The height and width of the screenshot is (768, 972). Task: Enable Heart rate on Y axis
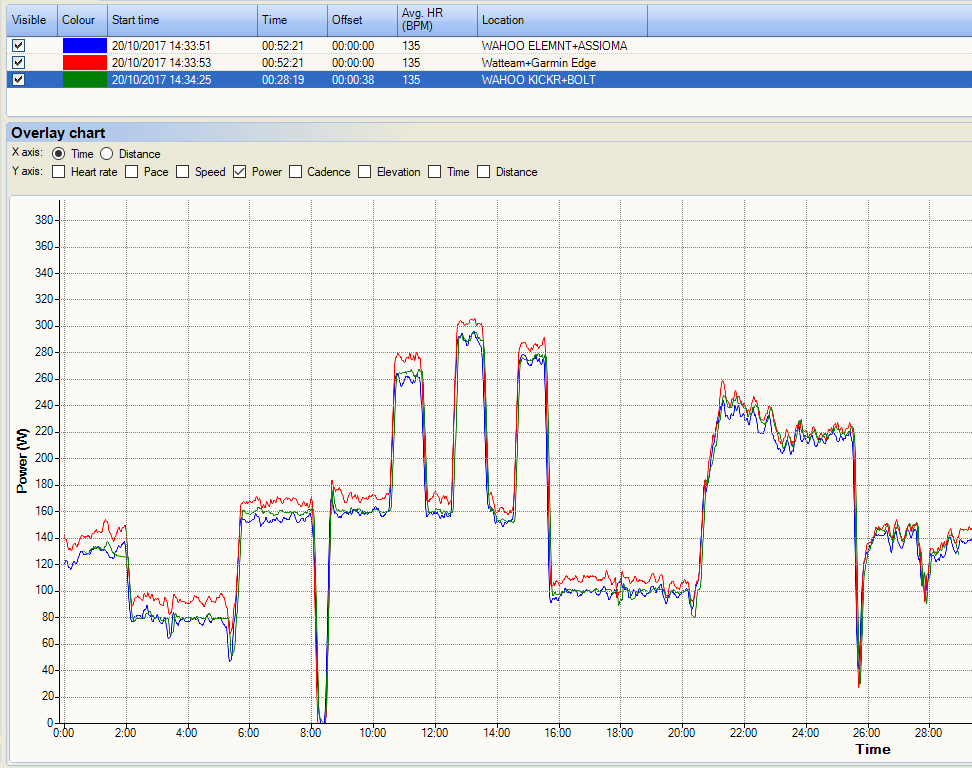pos(59,172)
